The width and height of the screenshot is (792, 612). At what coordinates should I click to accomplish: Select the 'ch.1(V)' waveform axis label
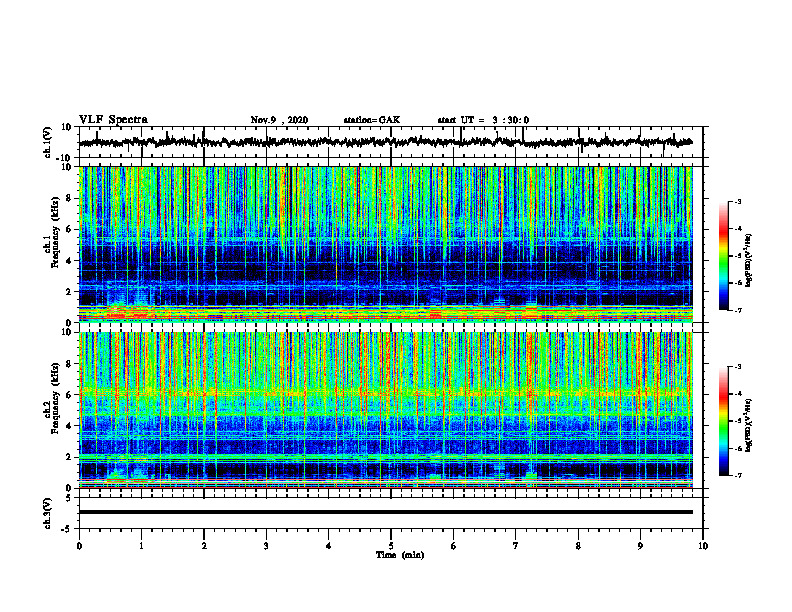point(48,142)
